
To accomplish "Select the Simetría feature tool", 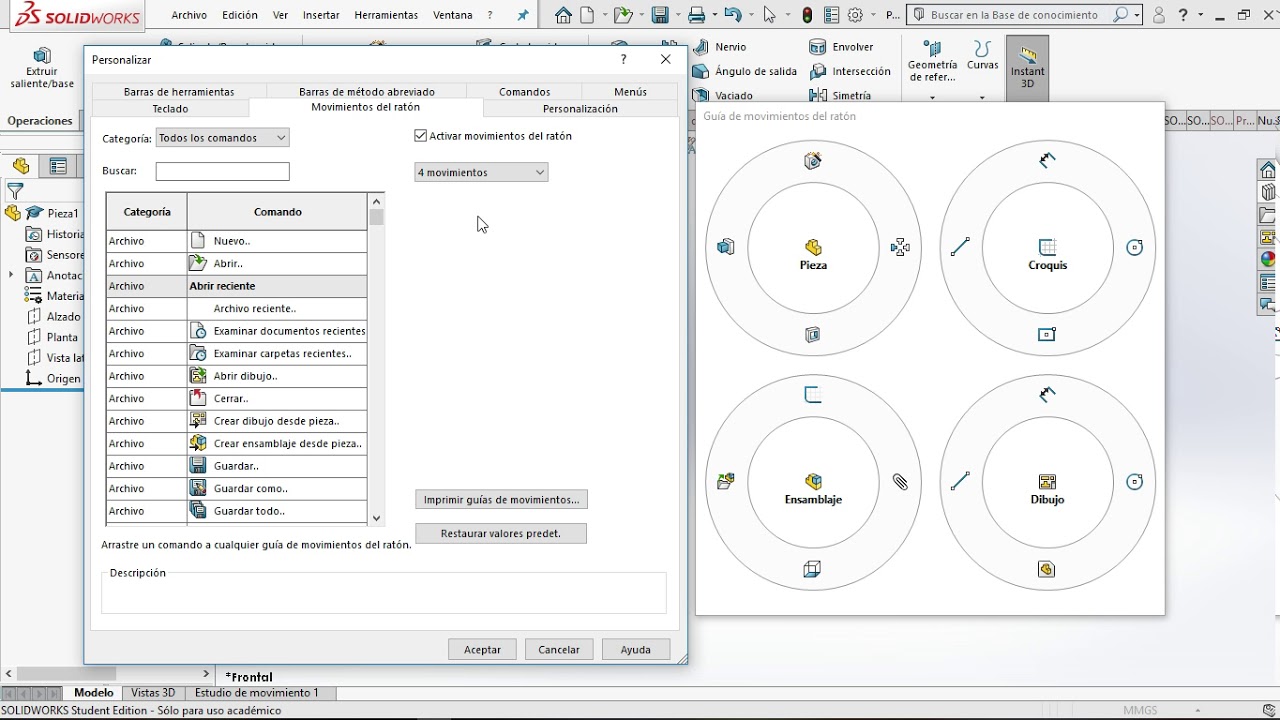I will (x=840, y=95).
